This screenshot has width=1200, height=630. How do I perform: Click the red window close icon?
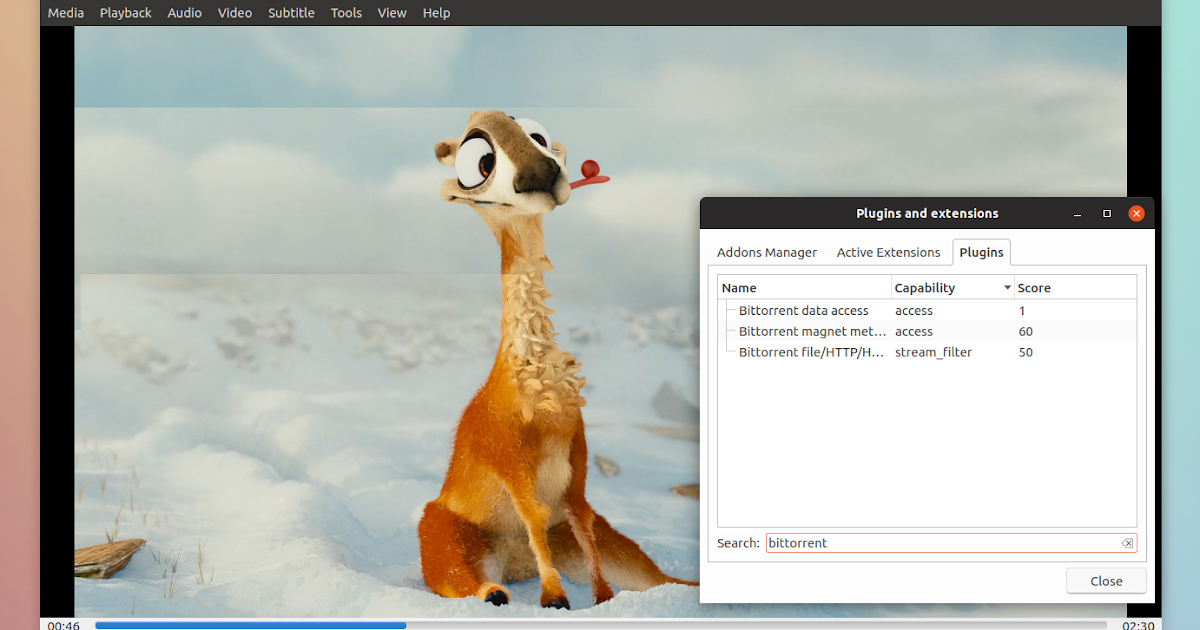click(x=1136, y=214)
